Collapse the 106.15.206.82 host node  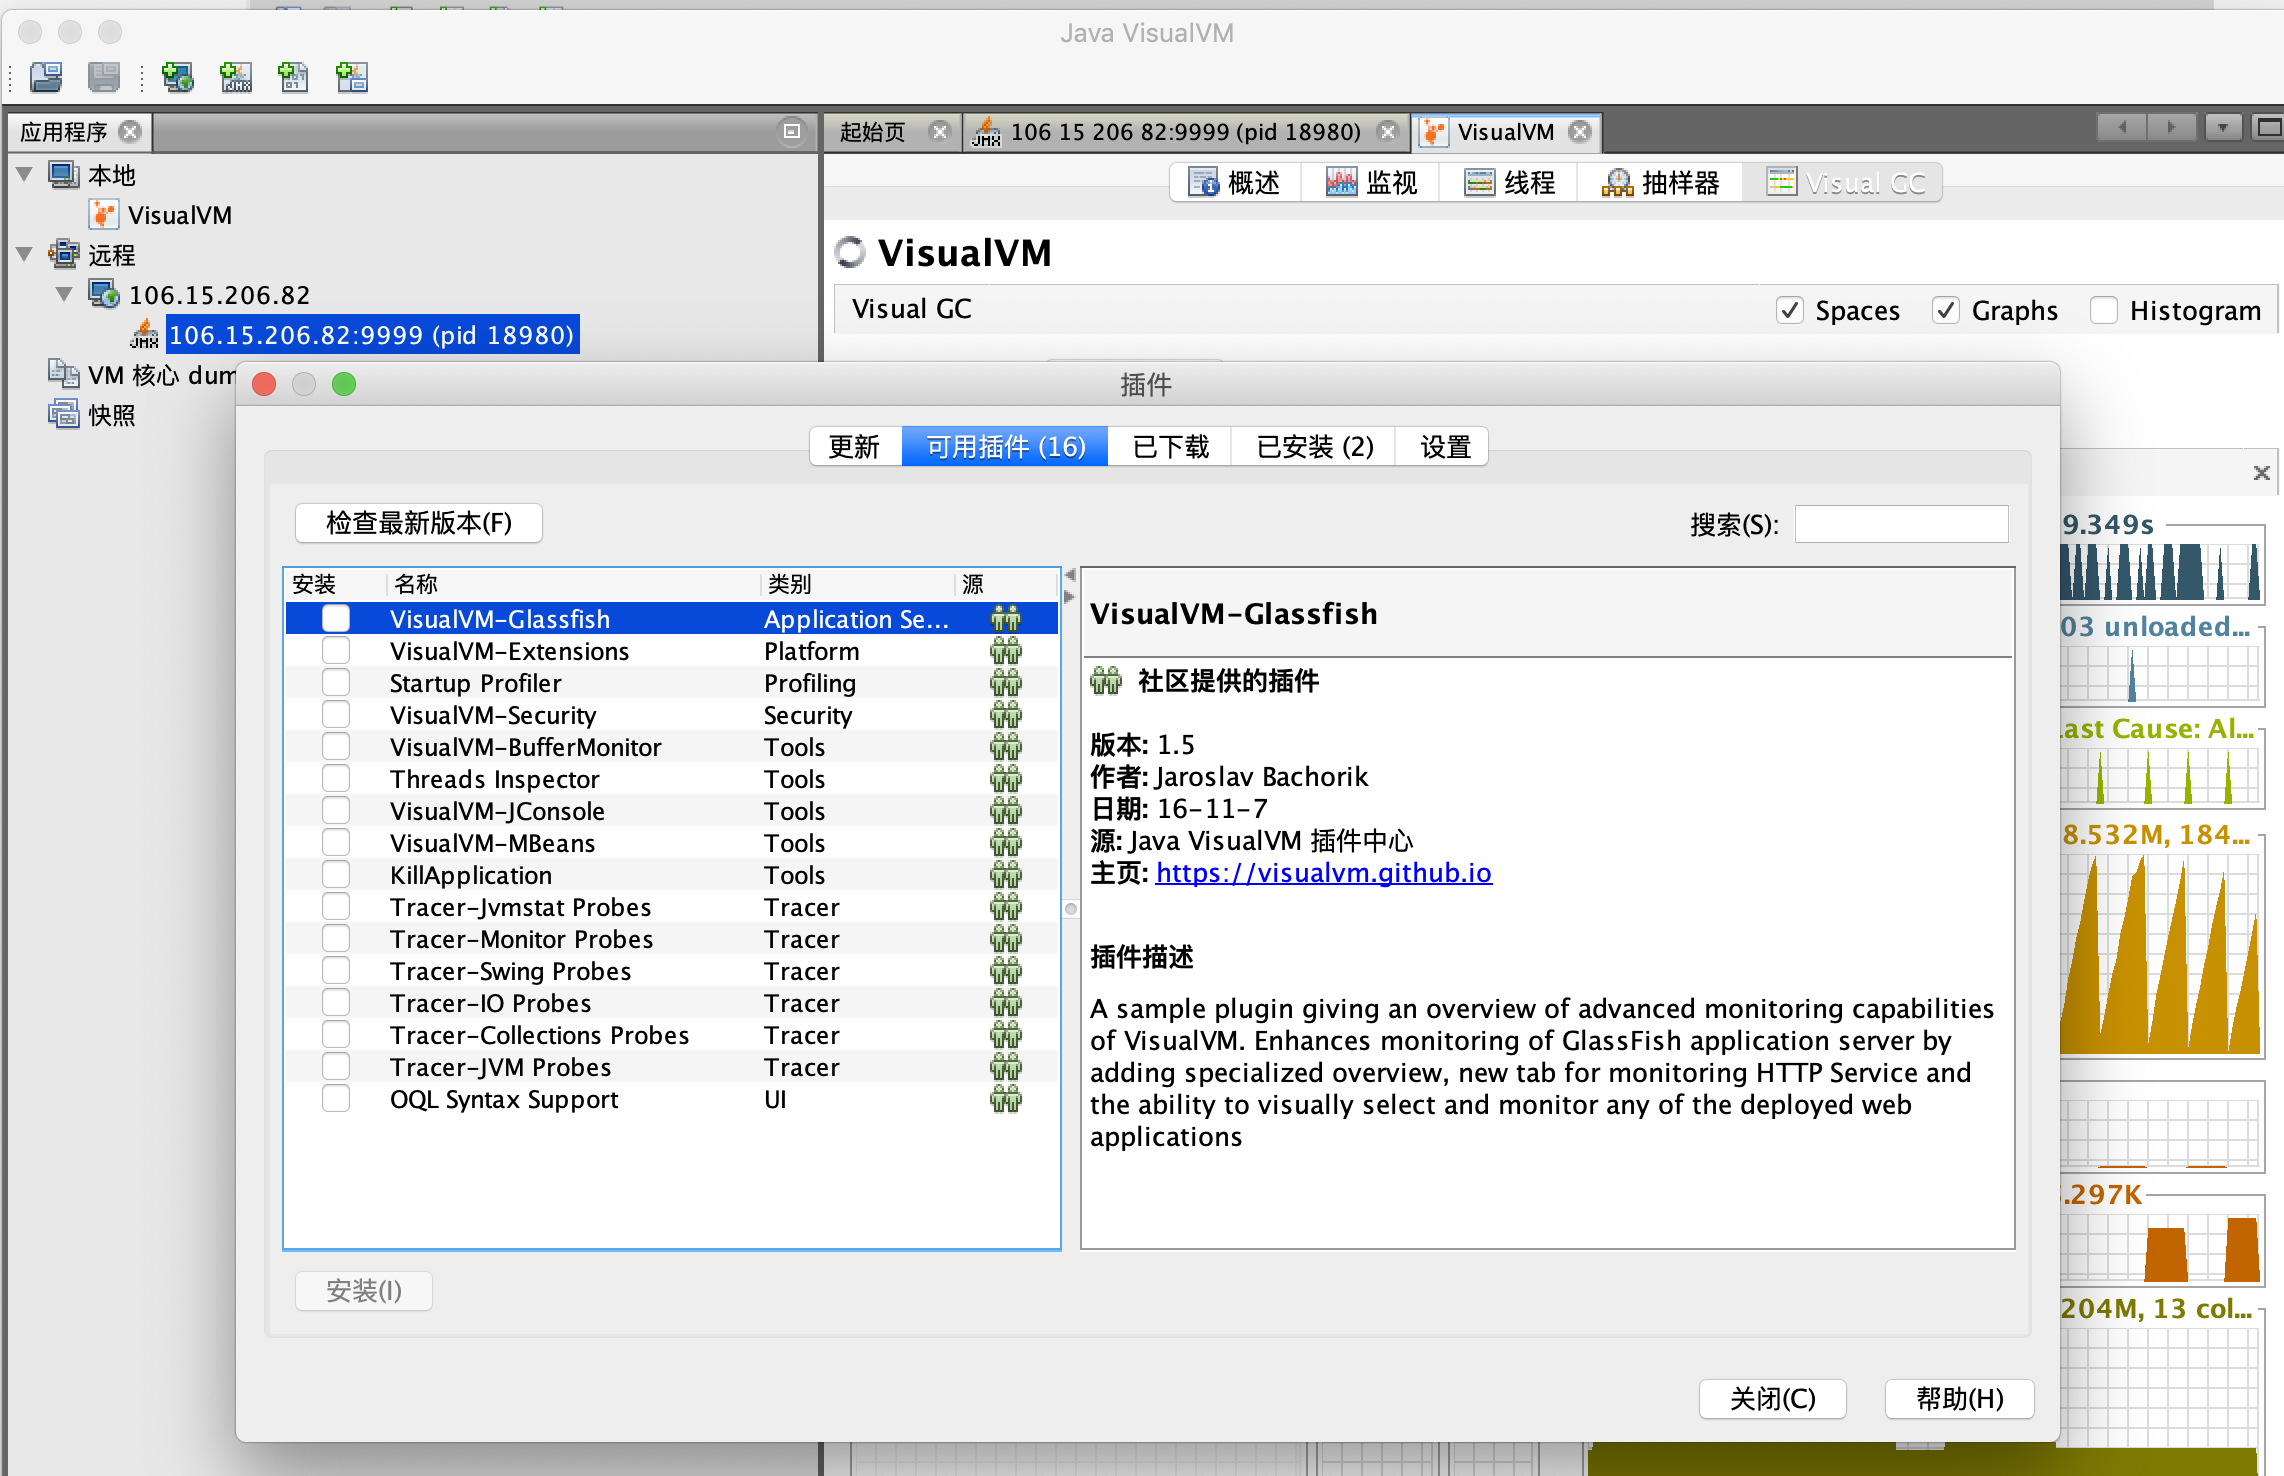(x=65, y=295)
